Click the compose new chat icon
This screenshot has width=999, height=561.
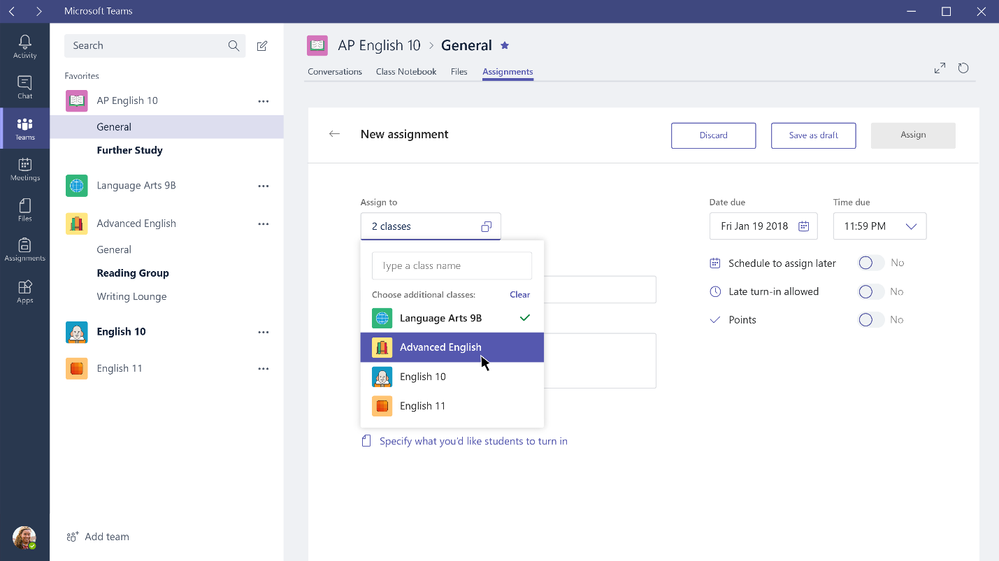(x=262, y=46)
